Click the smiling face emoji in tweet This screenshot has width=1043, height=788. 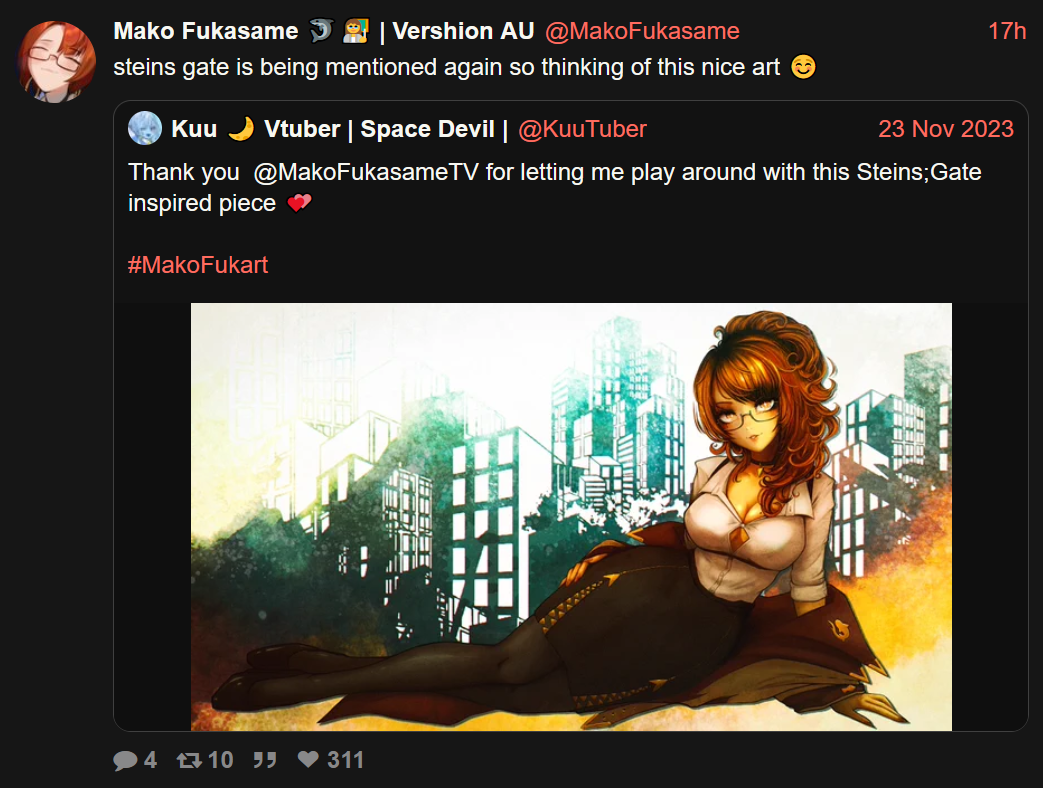pos(804,67)
